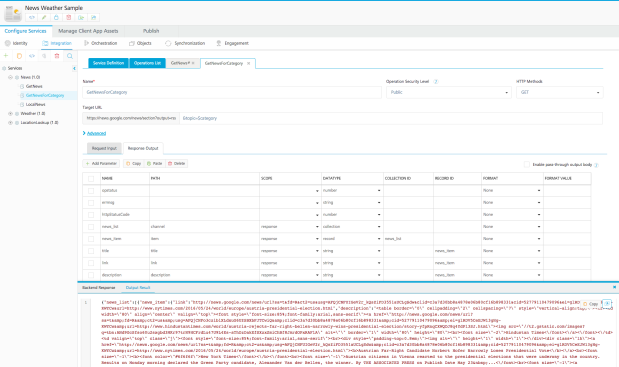Expand the Weather (1.0) service node

pyautogui.click(x=10, y=114)
